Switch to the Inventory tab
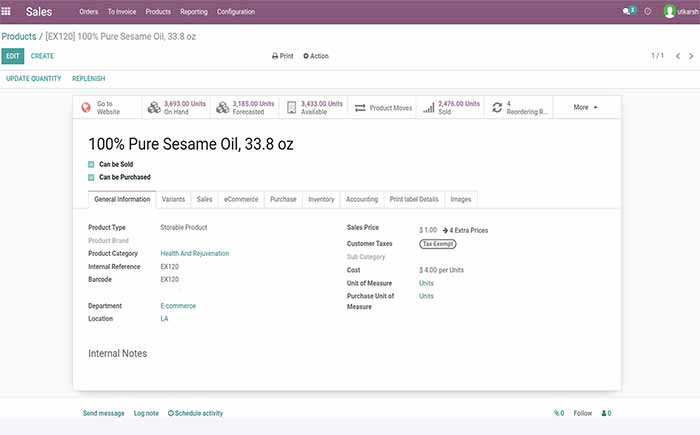Viewport: 700px width, 435px height. point(321,199)
